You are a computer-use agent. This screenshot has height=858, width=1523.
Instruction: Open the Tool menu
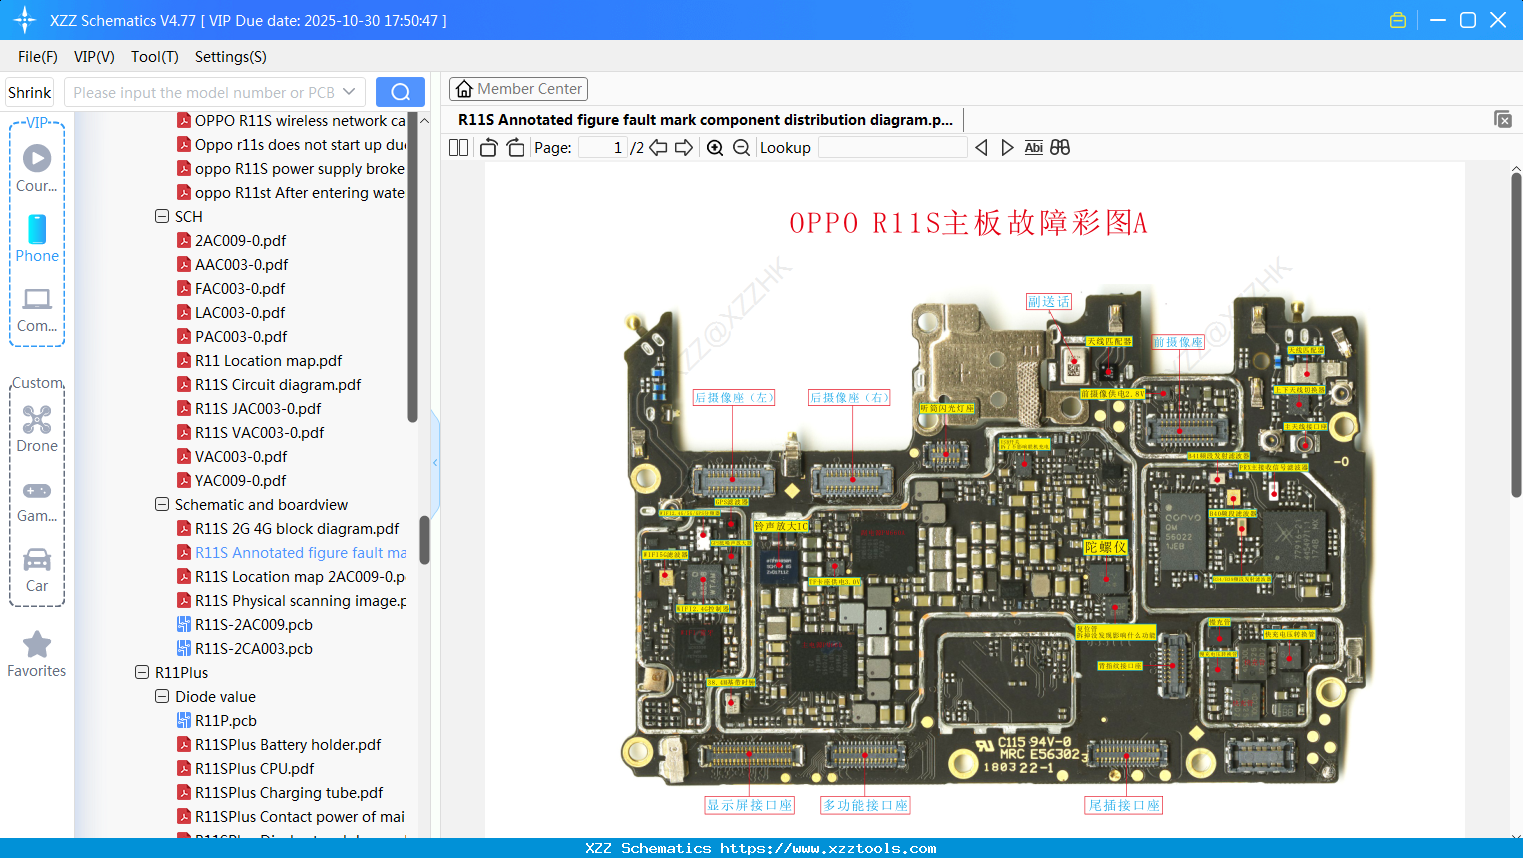click(154, 57)
